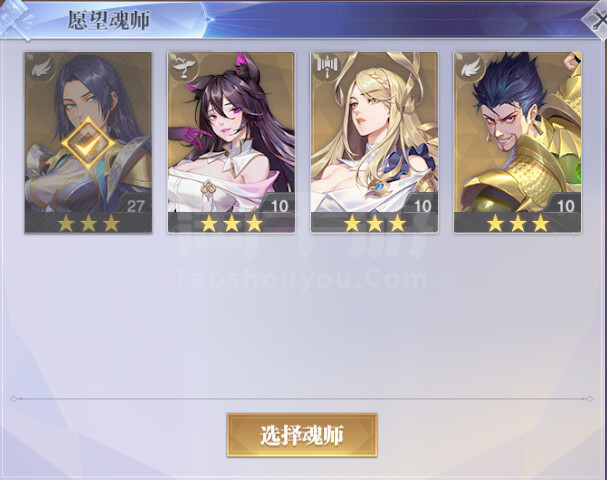The image size is (607, 480).
Task: Select the golden-armored spiky-haired man card
Action: coord(518,143)
